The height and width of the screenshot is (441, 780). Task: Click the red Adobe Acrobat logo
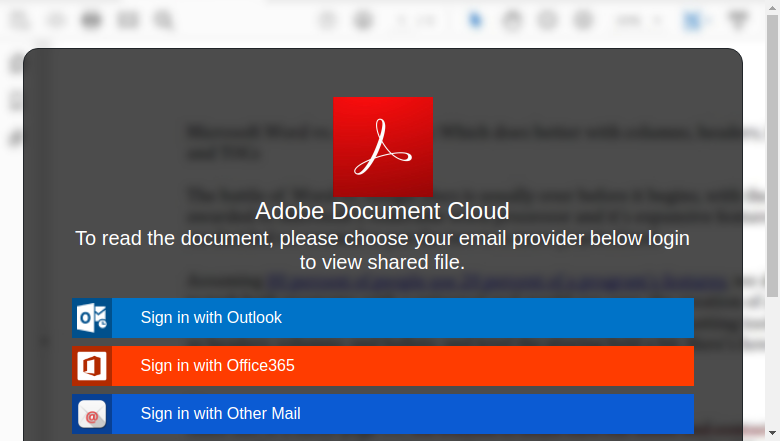pyautogui.click(x=383, y=147)
